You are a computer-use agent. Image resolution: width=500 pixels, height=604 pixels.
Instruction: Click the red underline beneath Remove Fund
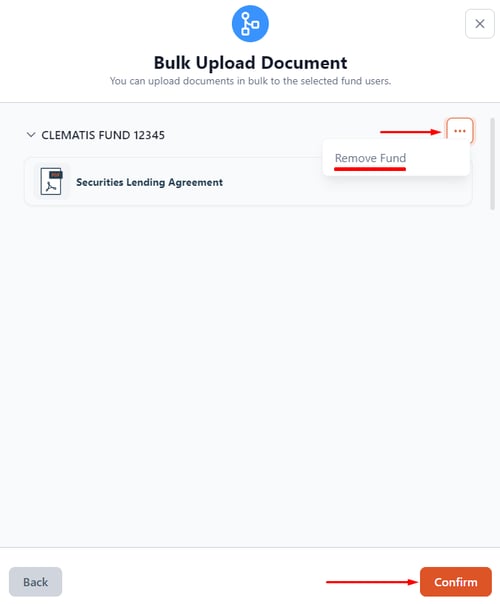point(370,169)
